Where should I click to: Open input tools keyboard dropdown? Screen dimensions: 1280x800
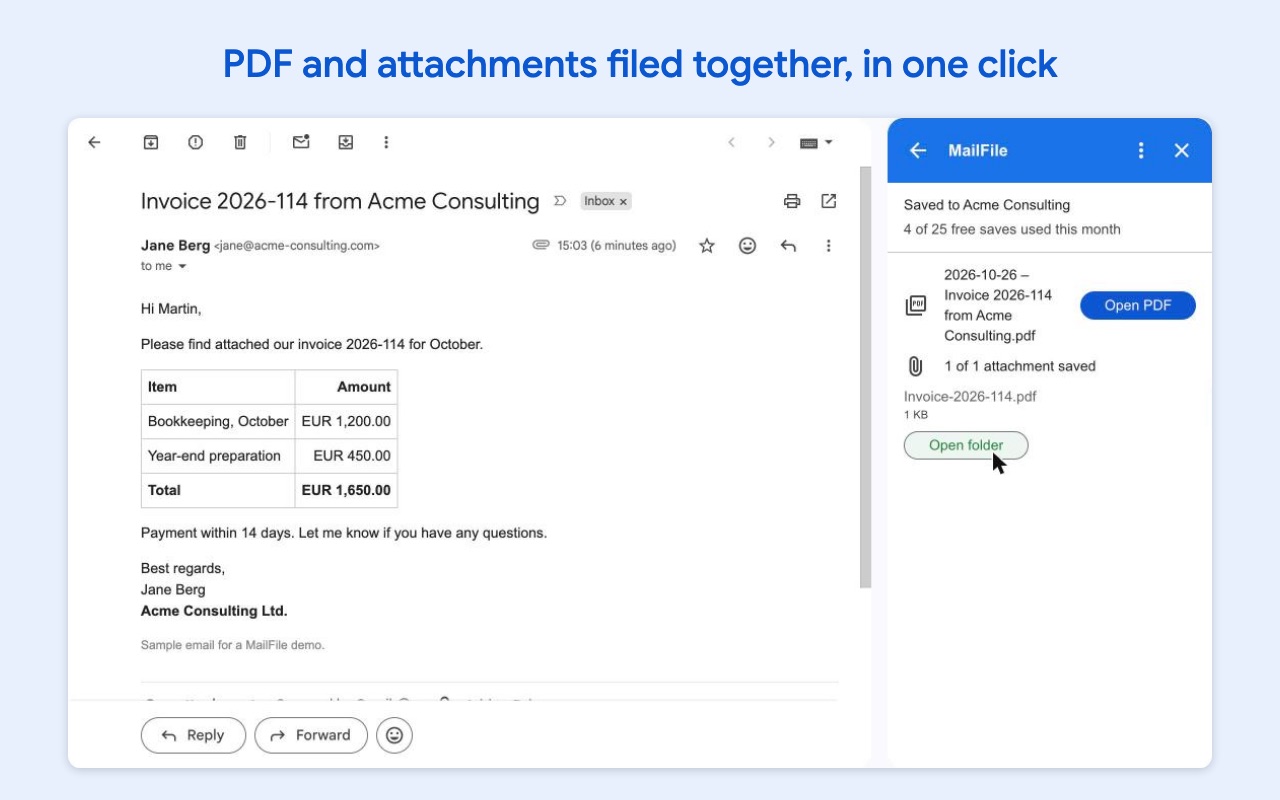coord(816,143)
